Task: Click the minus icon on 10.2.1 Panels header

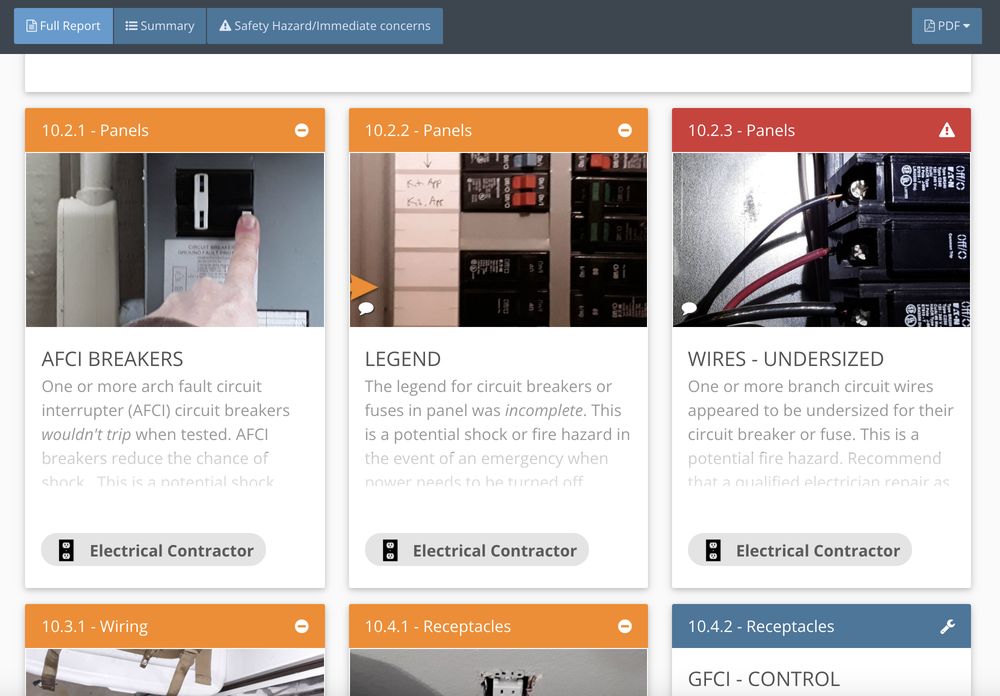Action: pyautogui.click(x=302, y=130)
